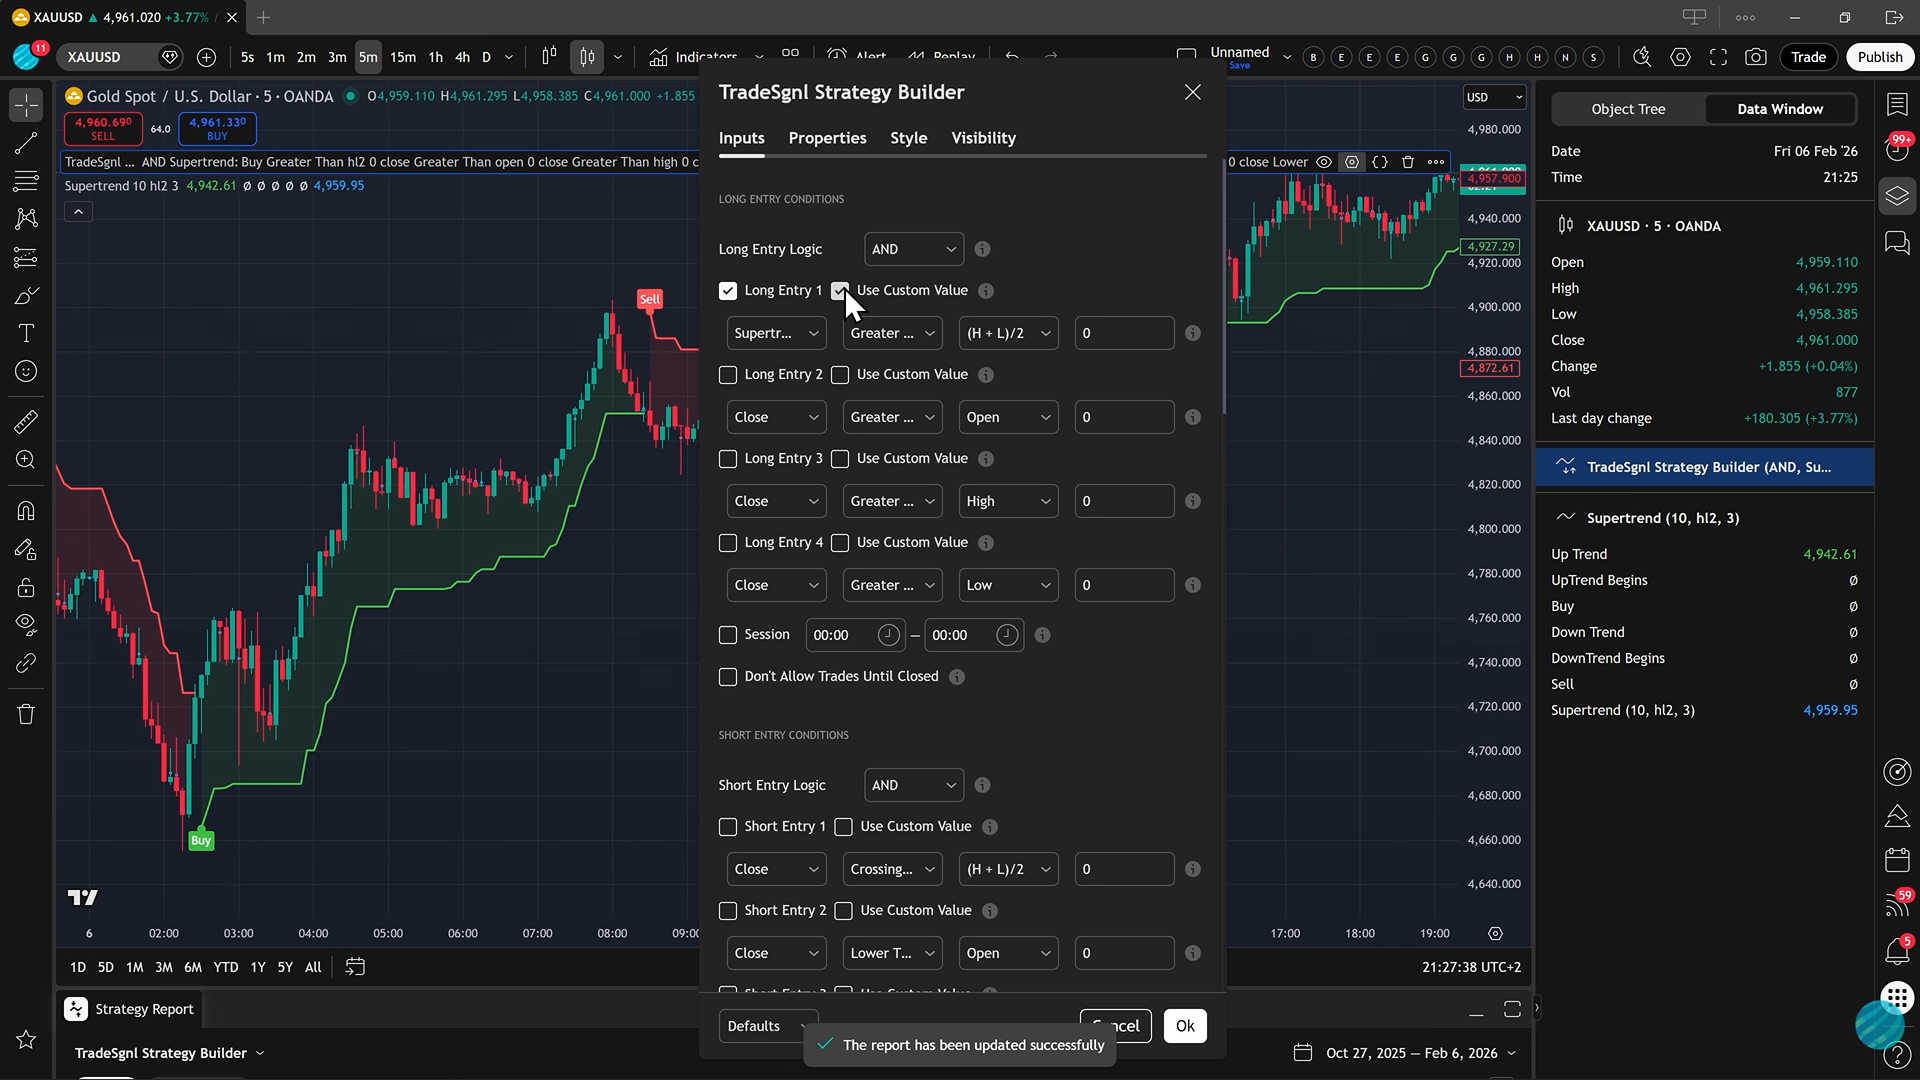Switch to the Properties tab in Strategy Builder

pyautogui.click(x=827, y=138)
